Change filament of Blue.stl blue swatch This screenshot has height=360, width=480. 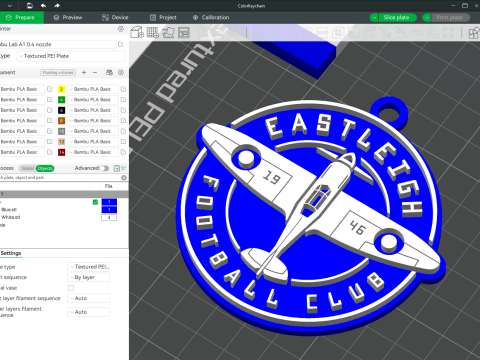(109, 210)
